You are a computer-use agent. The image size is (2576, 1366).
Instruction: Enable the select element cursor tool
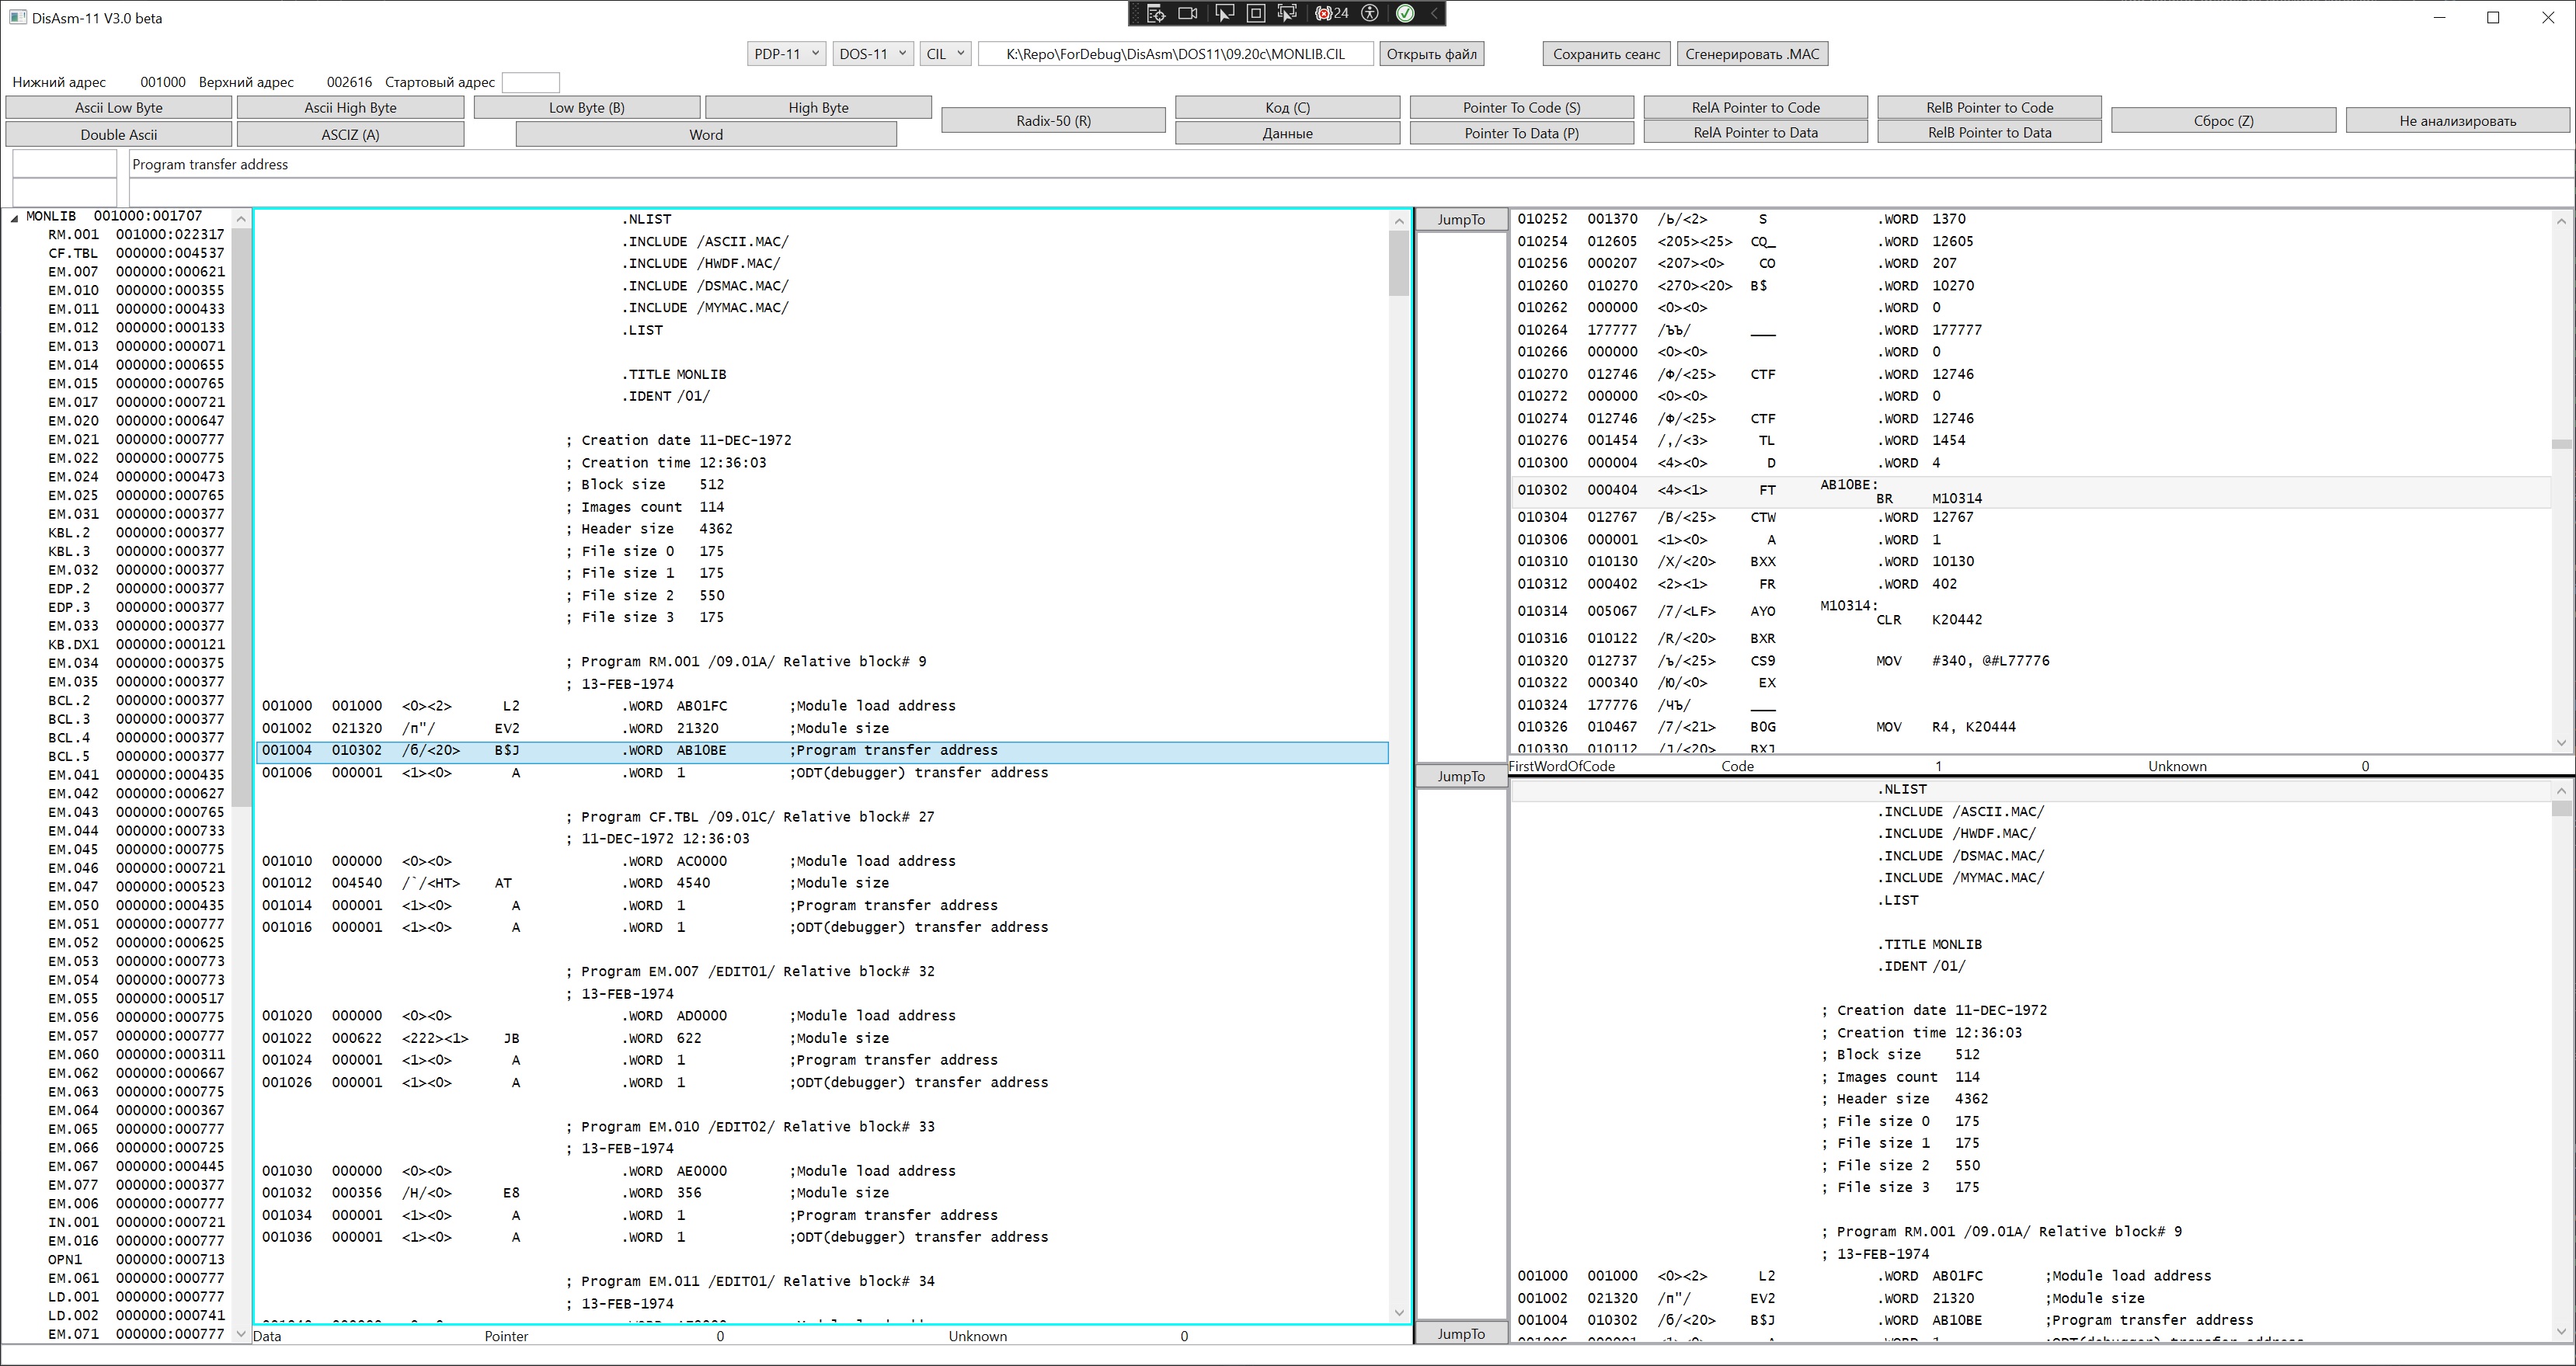point(1224,13)
